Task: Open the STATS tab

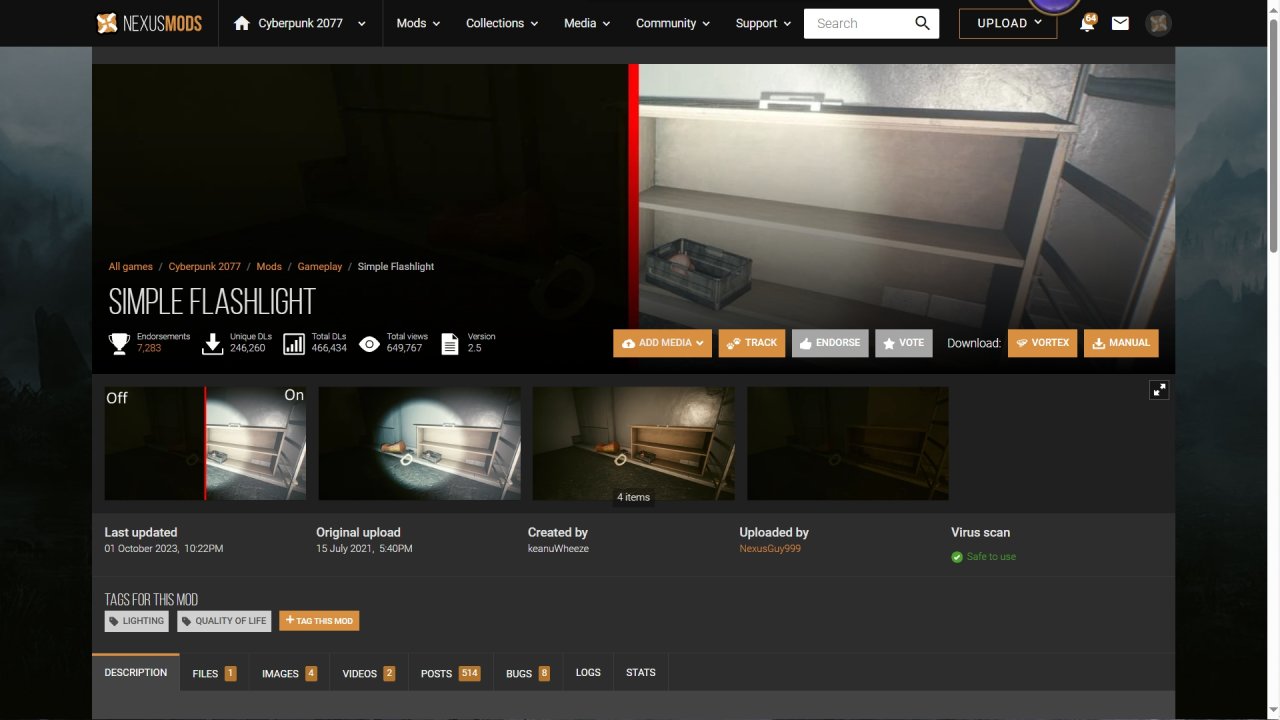Action: click(641, 673)
